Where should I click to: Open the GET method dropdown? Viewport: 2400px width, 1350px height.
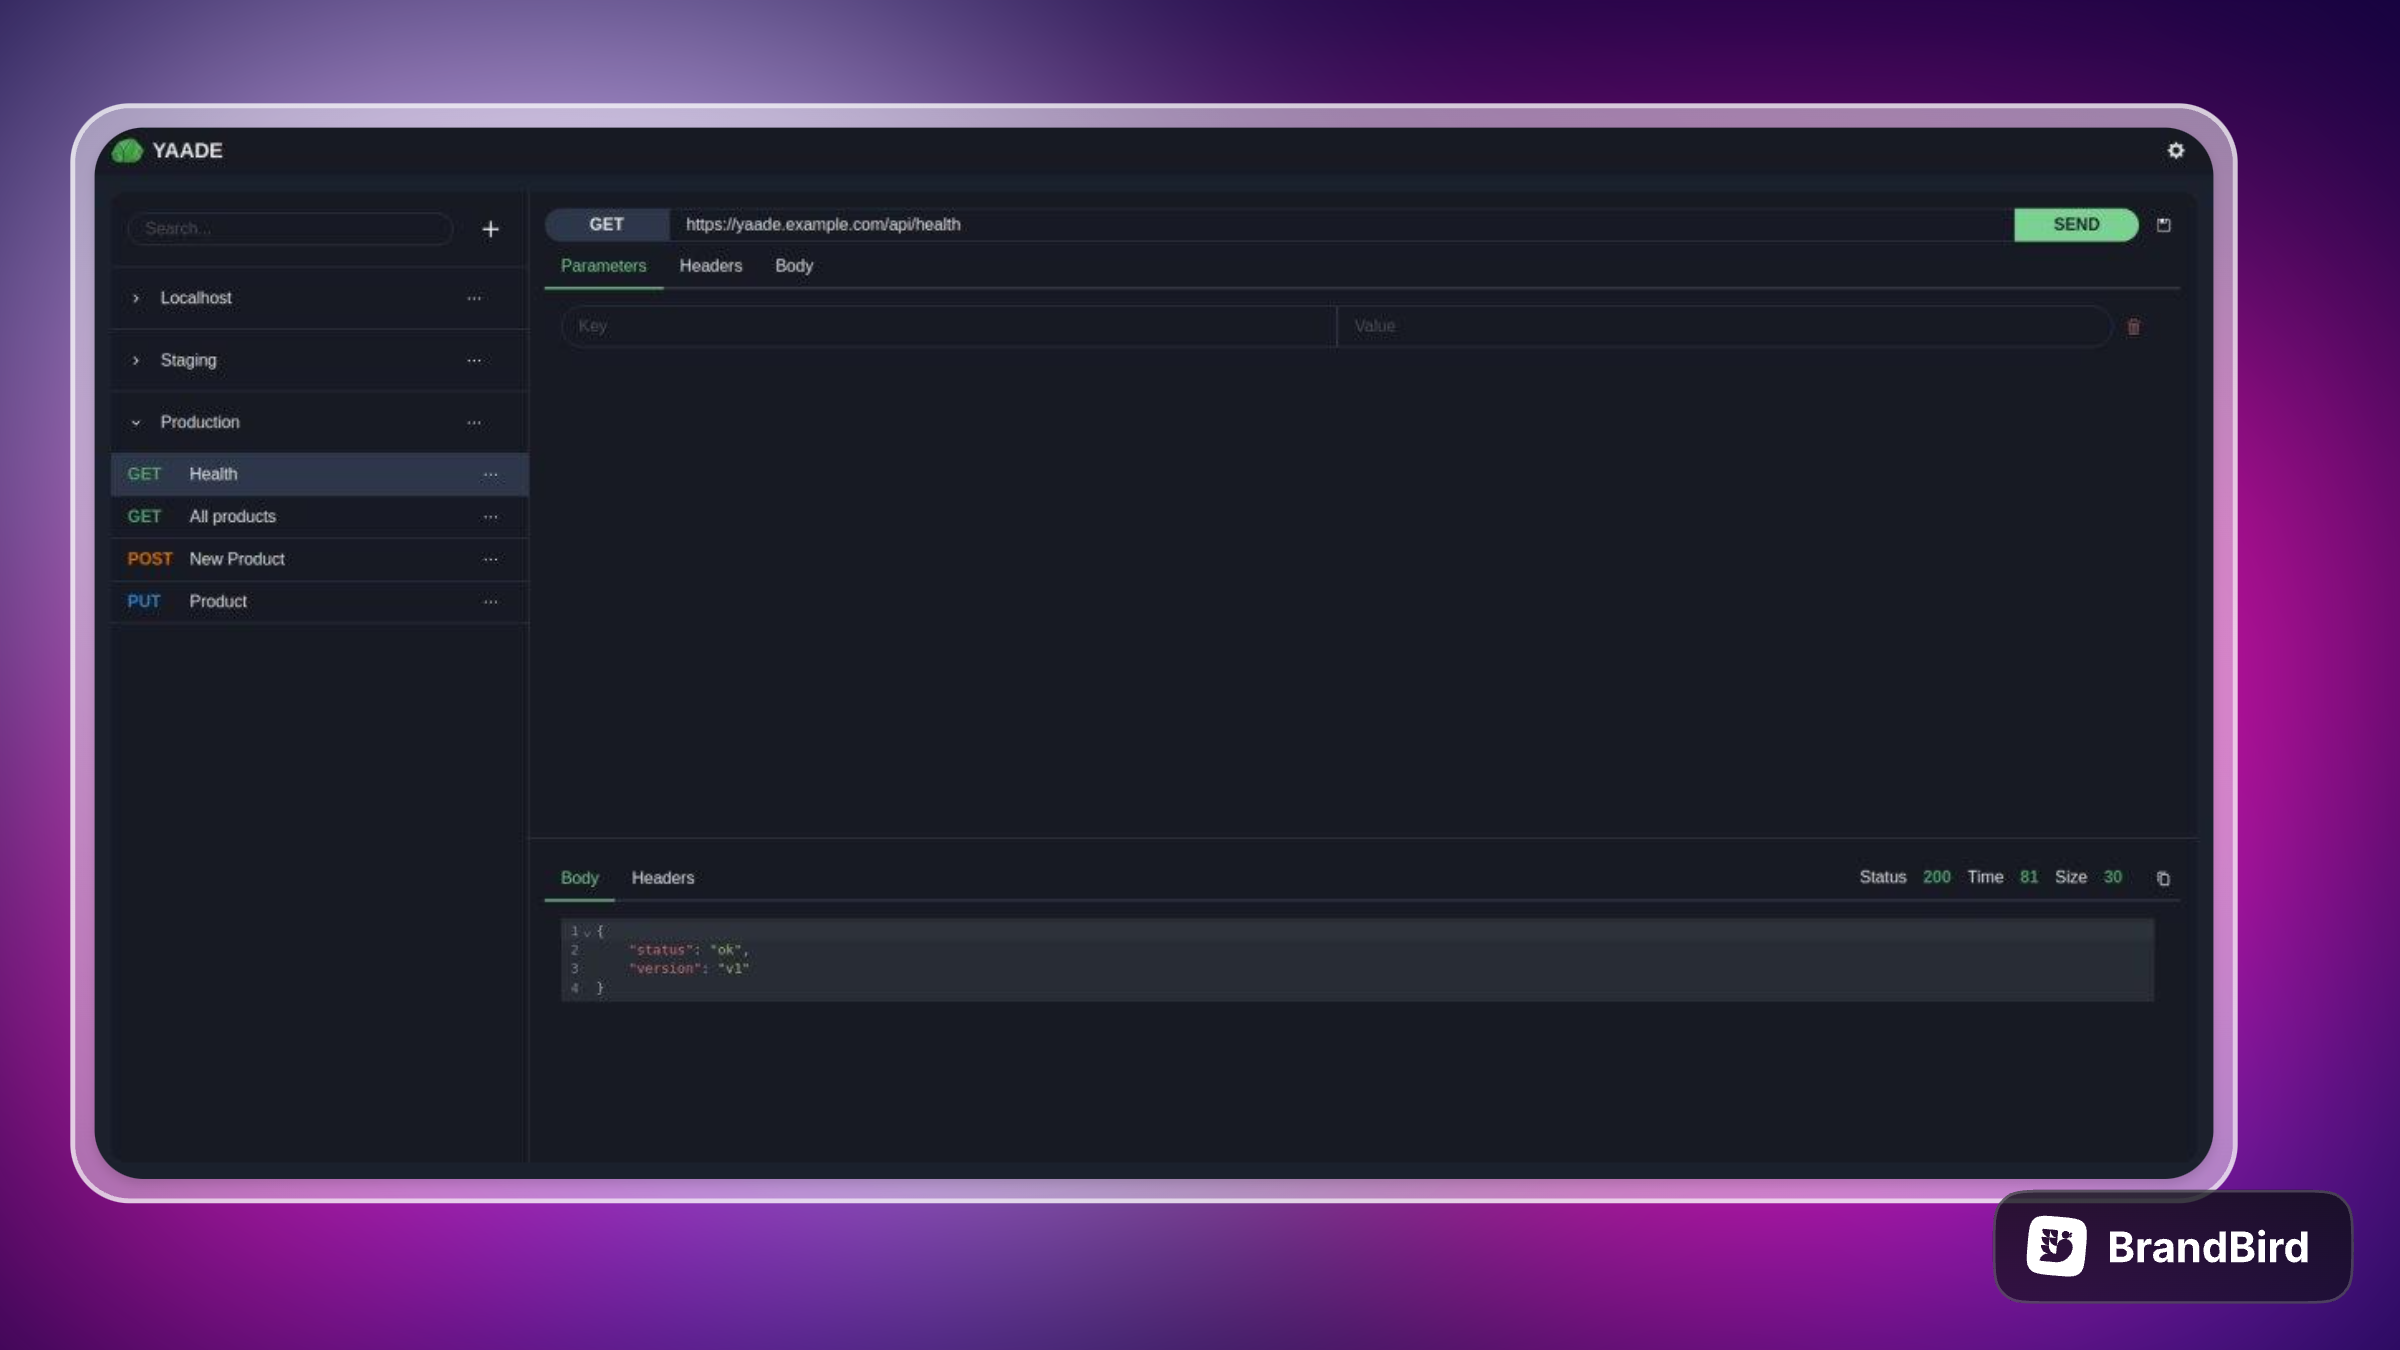pyautogui.click(x=607, y=225)
